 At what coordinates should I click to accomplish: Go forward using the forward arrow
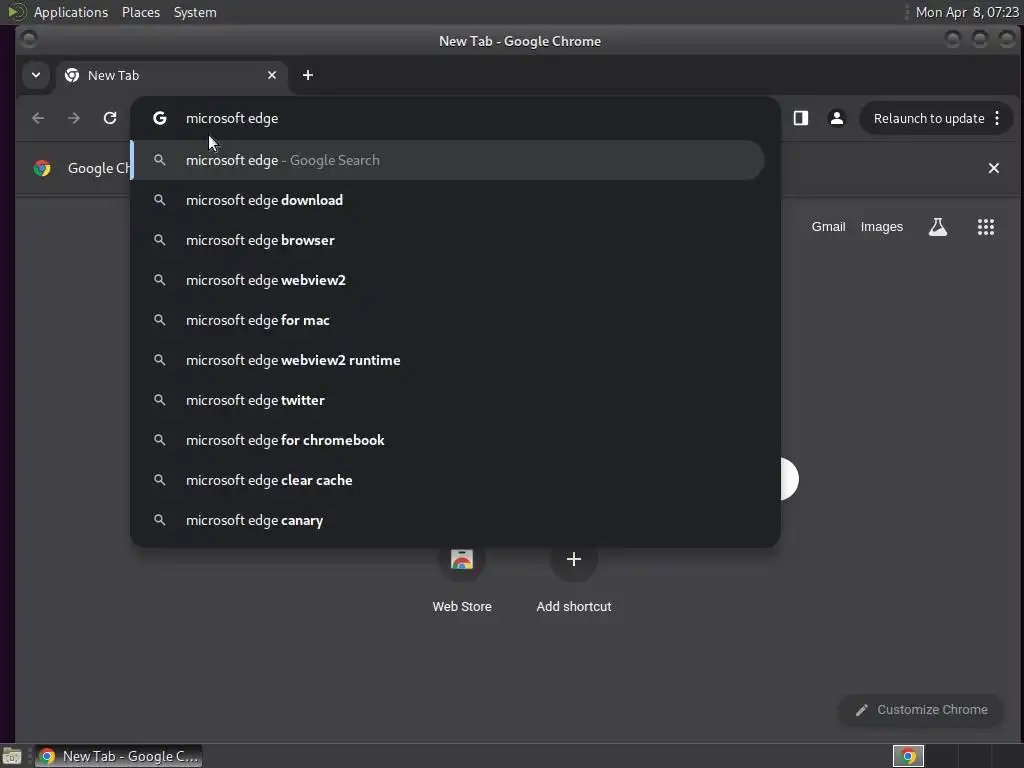(x=74, y=118)
